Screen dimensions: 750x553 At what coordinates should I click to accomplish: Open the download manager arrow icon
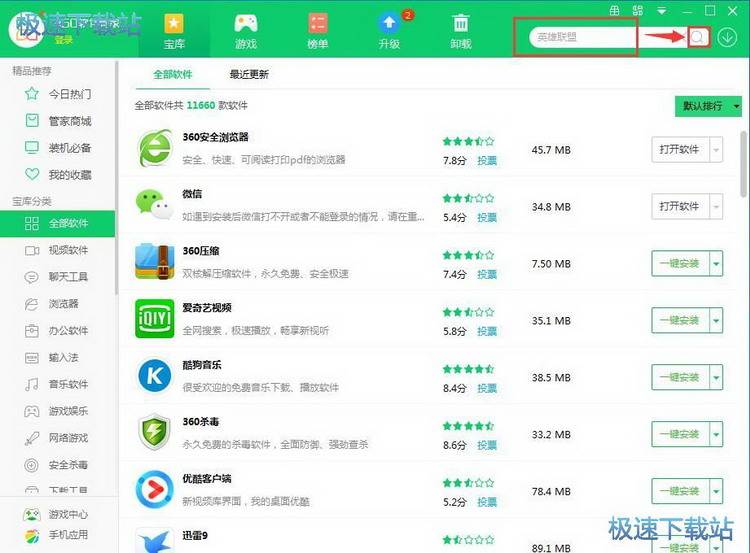[x=727, y=37]
